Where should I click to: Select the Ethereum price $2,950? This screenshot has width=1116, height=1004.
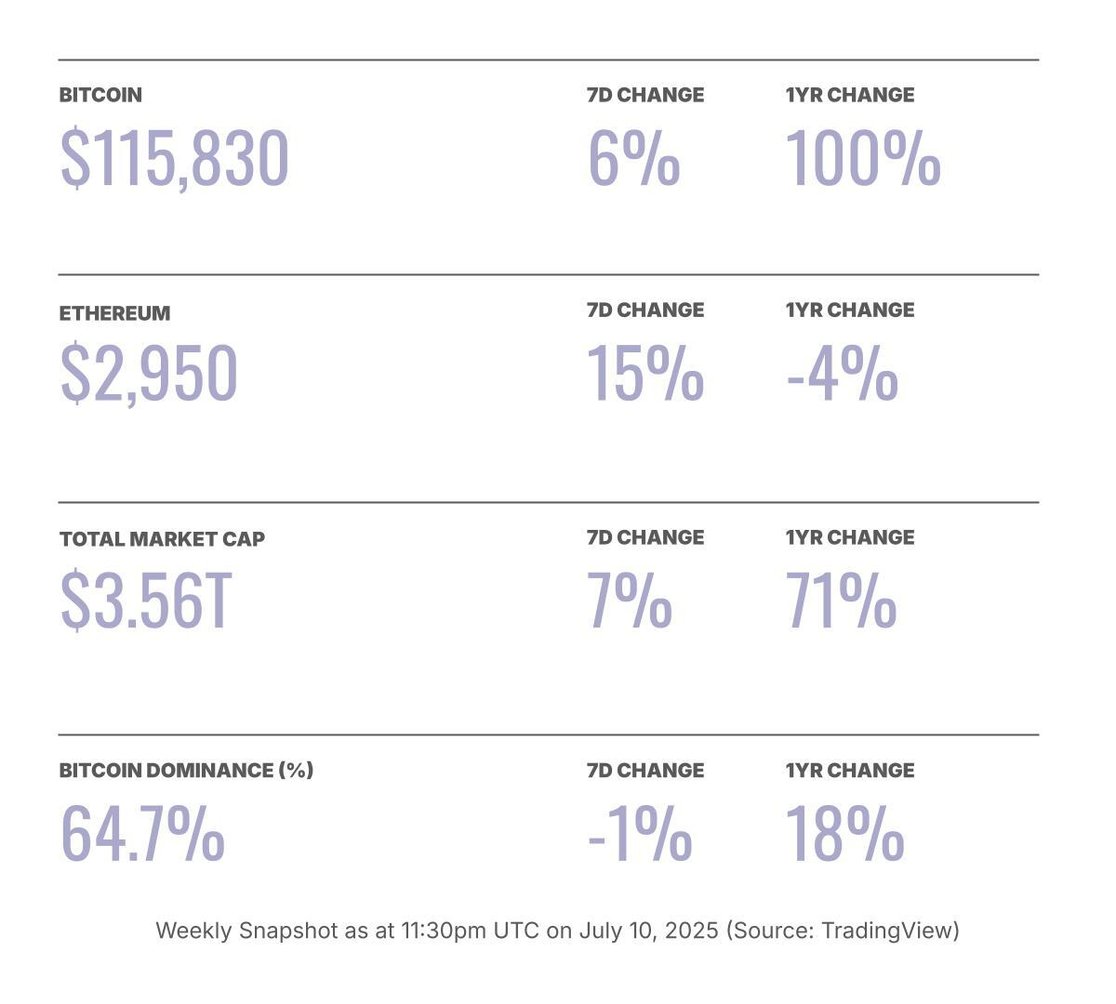point(149,373)
